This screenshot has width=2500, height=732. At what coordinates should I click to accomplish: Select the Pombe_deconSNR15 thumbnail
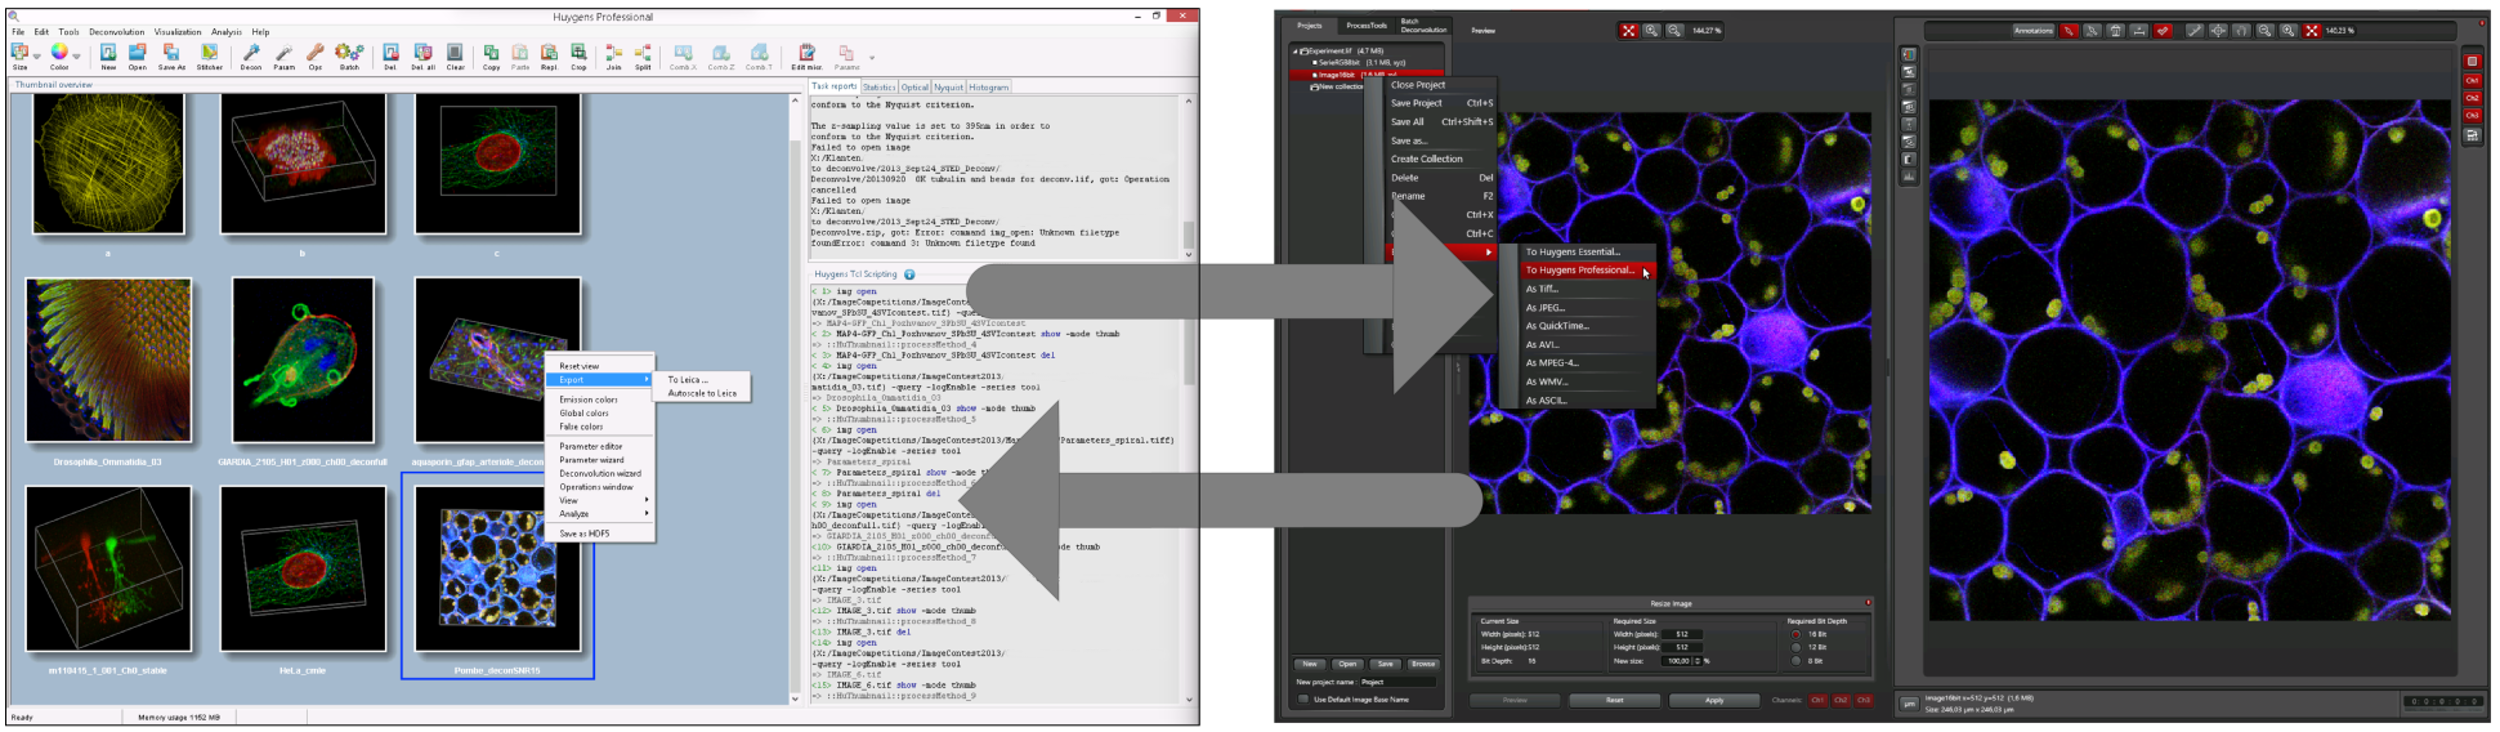(x=498, y=568)
